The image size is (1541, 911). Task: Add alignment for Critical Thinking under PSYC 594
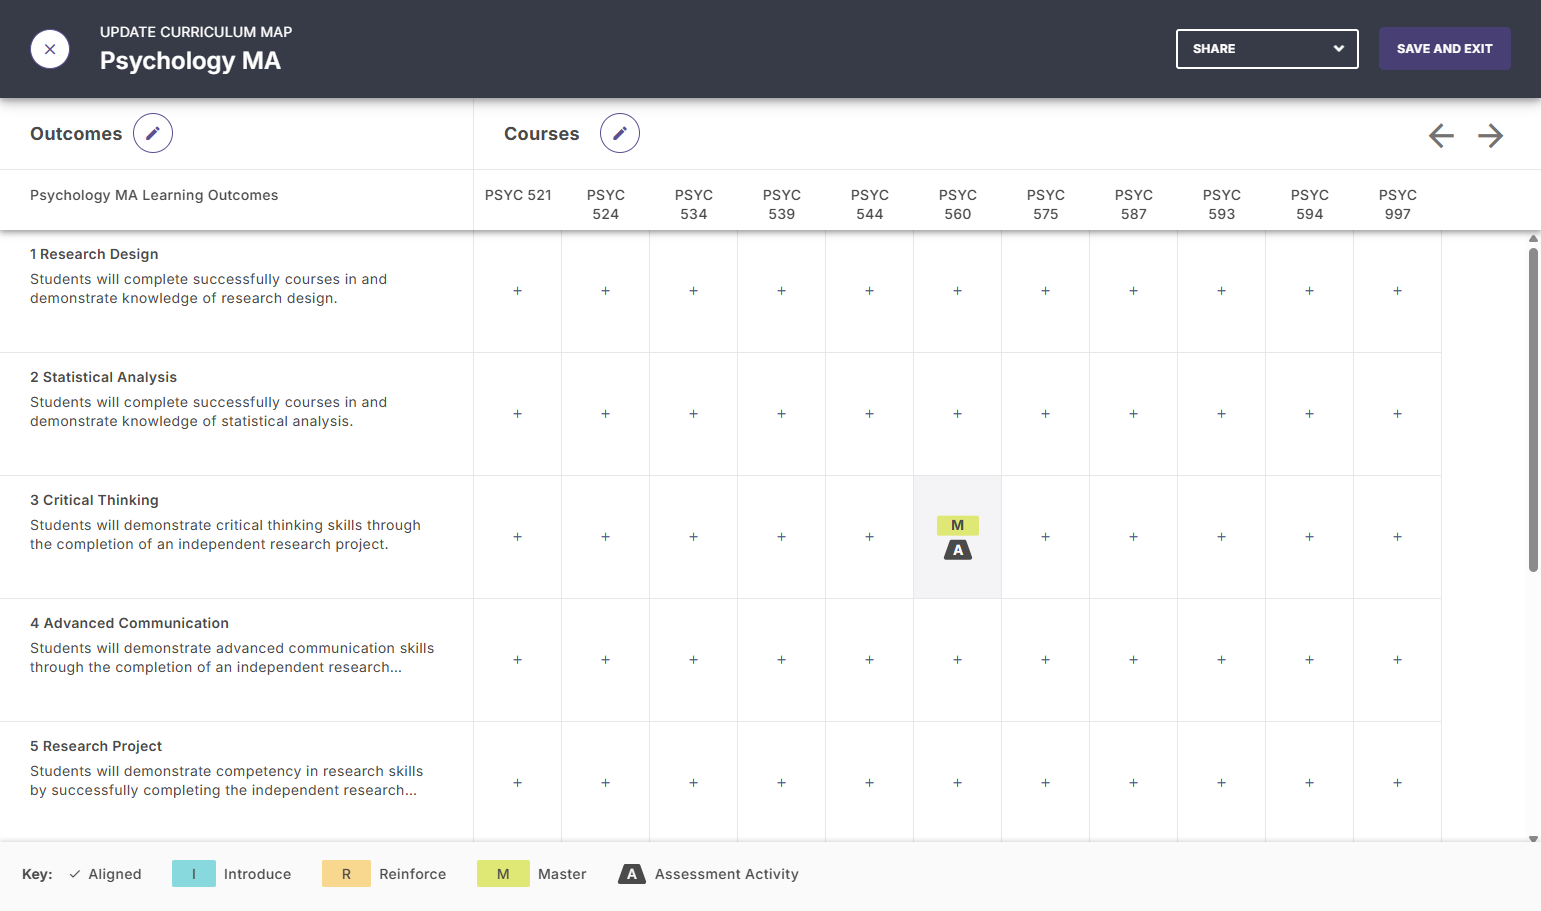click(1310, 537)
